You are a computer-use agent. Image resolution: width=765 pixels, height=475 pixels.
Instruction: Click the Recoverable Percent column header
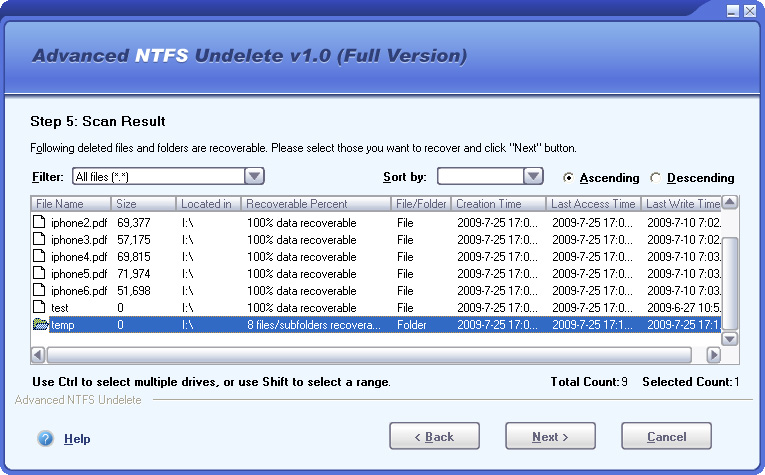pyautogui.click(x=316, y=204)
